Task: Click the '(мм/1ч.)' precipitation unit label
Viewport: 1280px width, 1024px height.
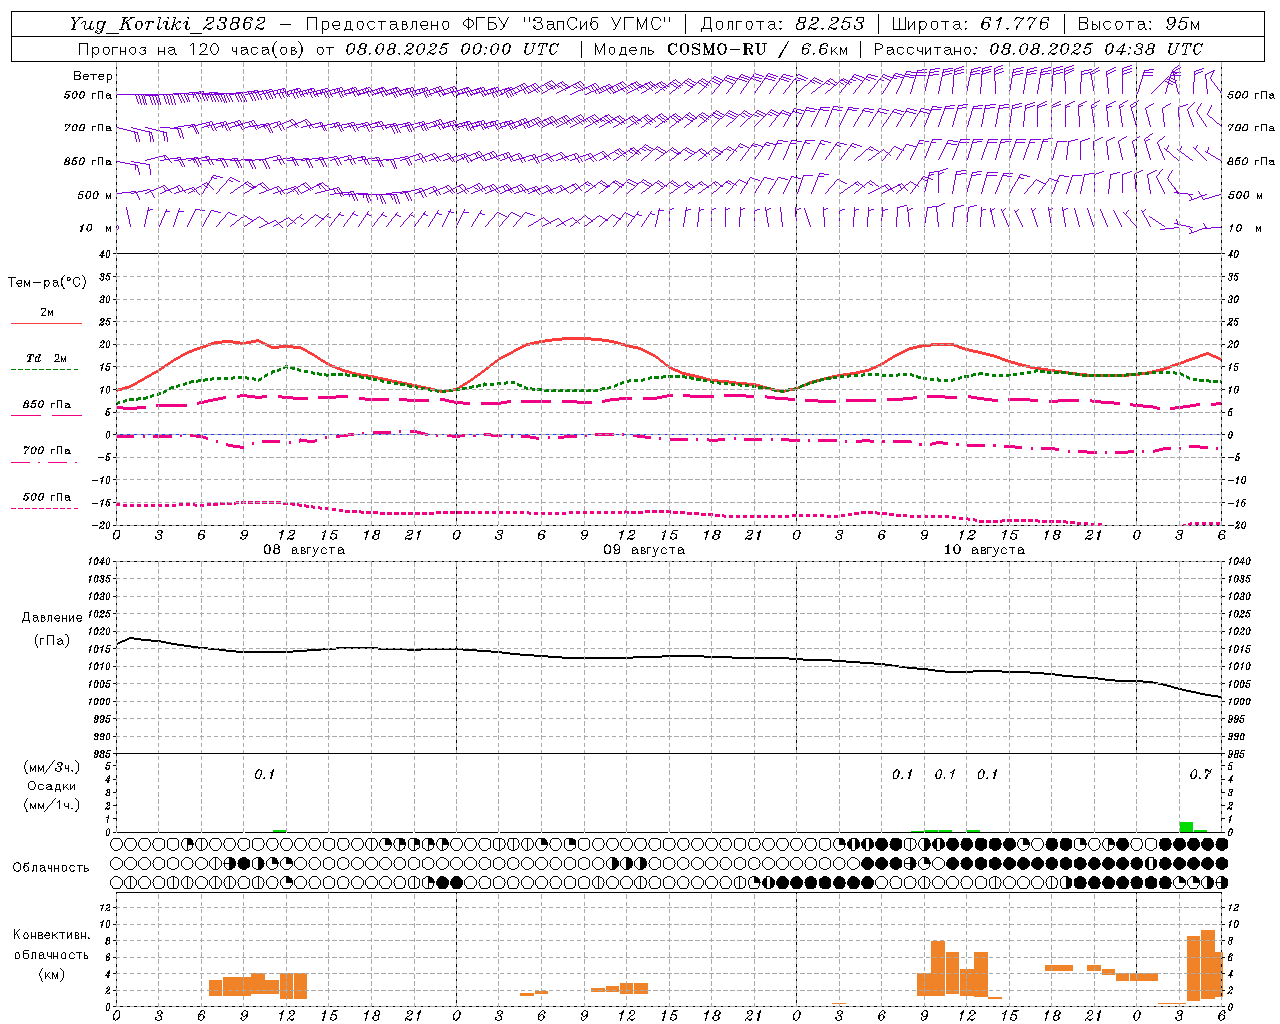Action: click(52, 805)
